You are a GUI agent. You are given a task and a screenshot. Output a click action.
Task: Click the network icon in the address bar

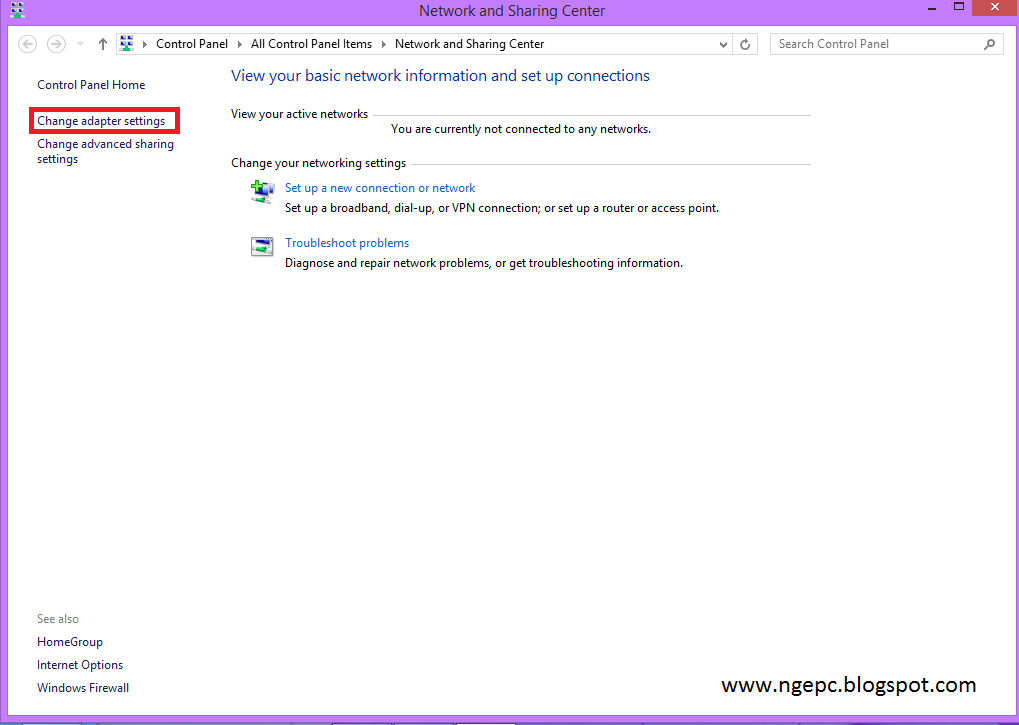[126, 43]
